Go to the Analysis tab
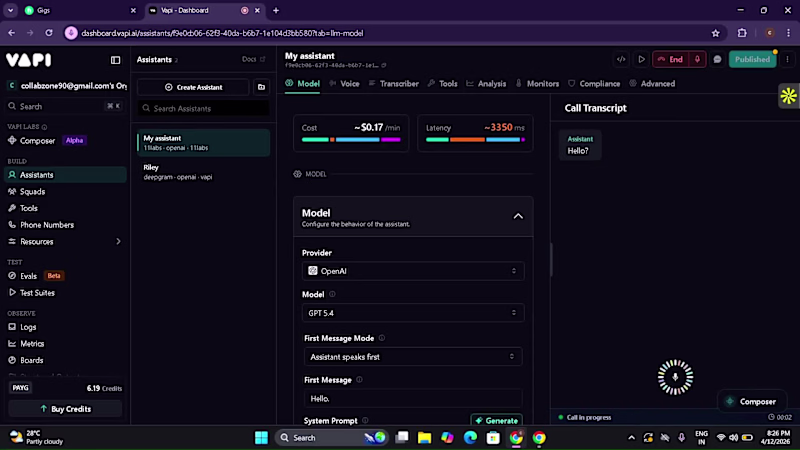This screenshot has width=800, height=450. [486, 83]
